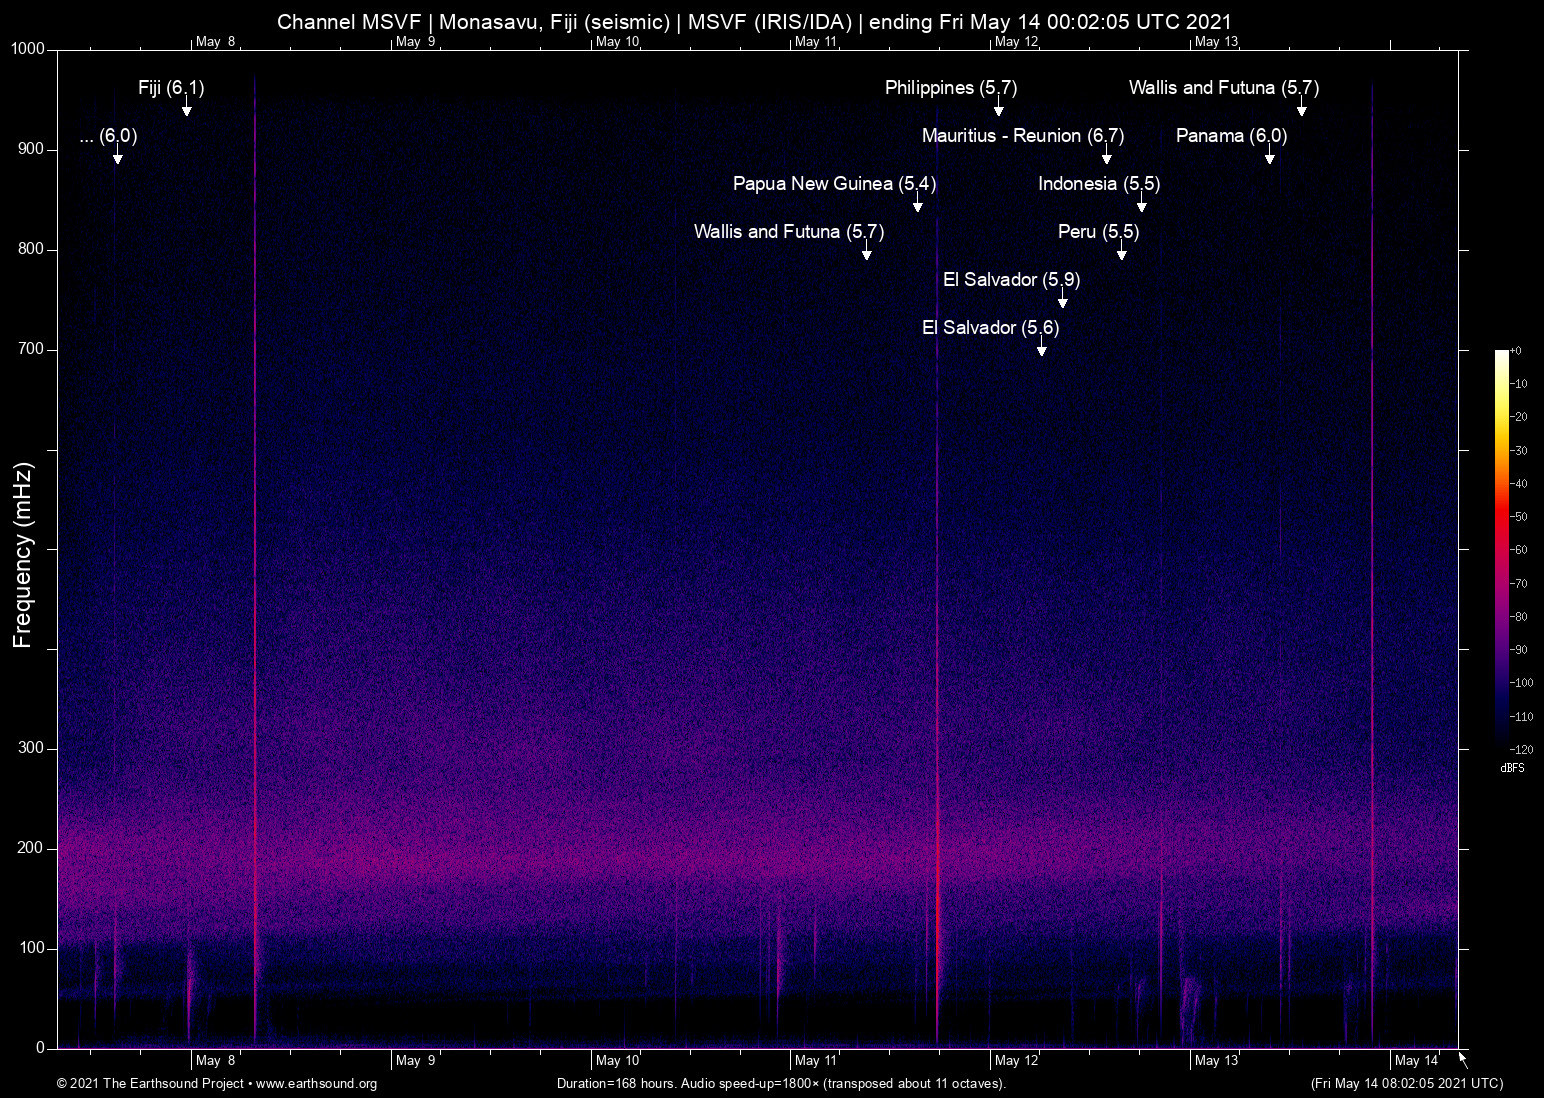The image size is (1544, 1098).
Task: Select the arrow marker under Peru (5.5)
Action: 1121,253
